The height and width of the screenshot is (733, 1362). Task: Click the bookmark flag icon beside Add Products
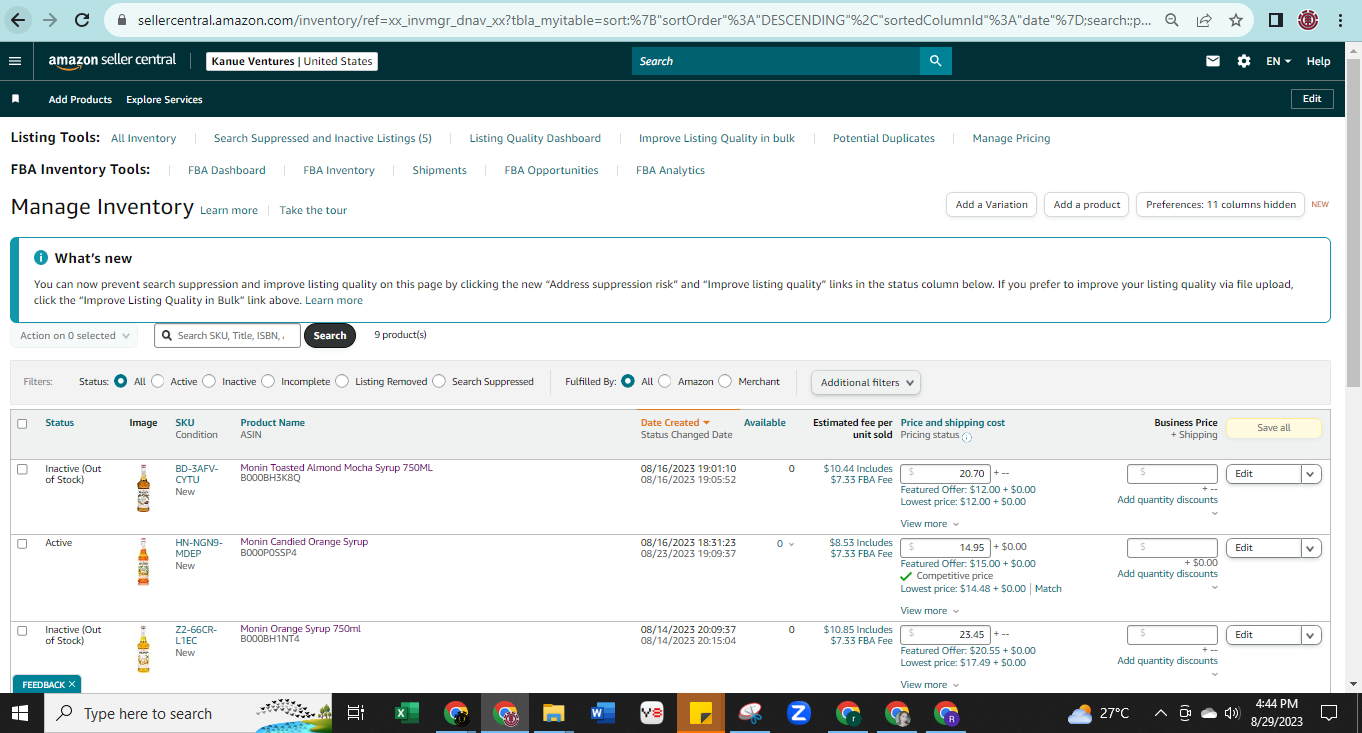(15, 99)
